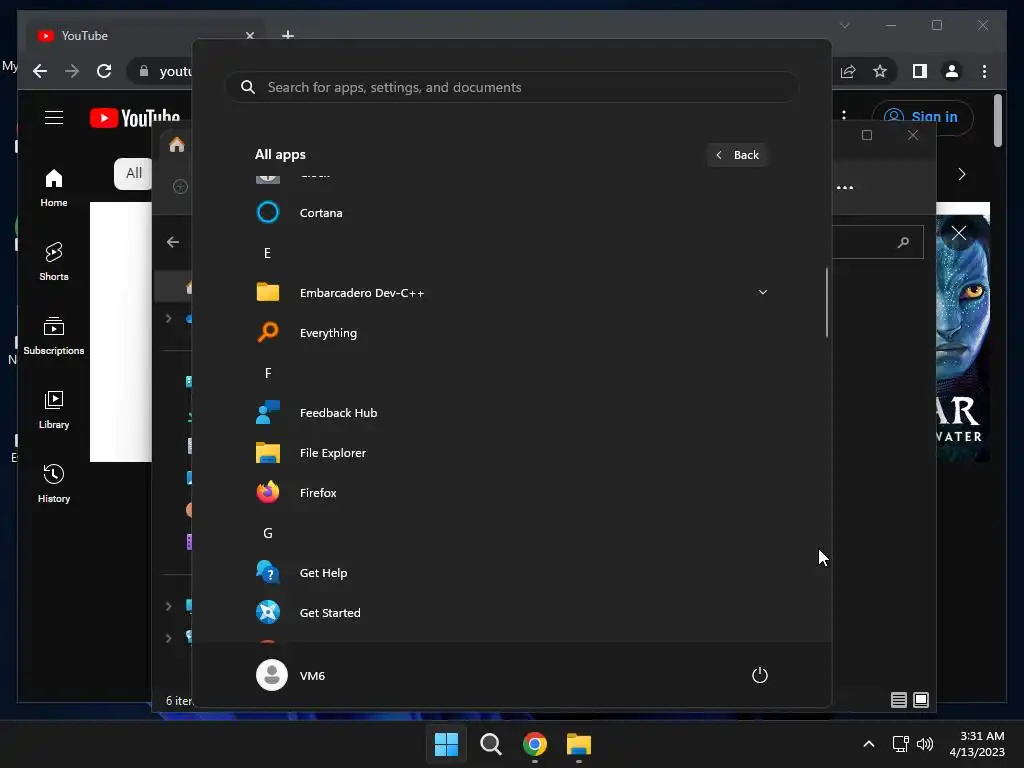Viewport: 1024px width, 768px height.
Task: Click the YouTube page scrollbar
Action: pos(997,121)
